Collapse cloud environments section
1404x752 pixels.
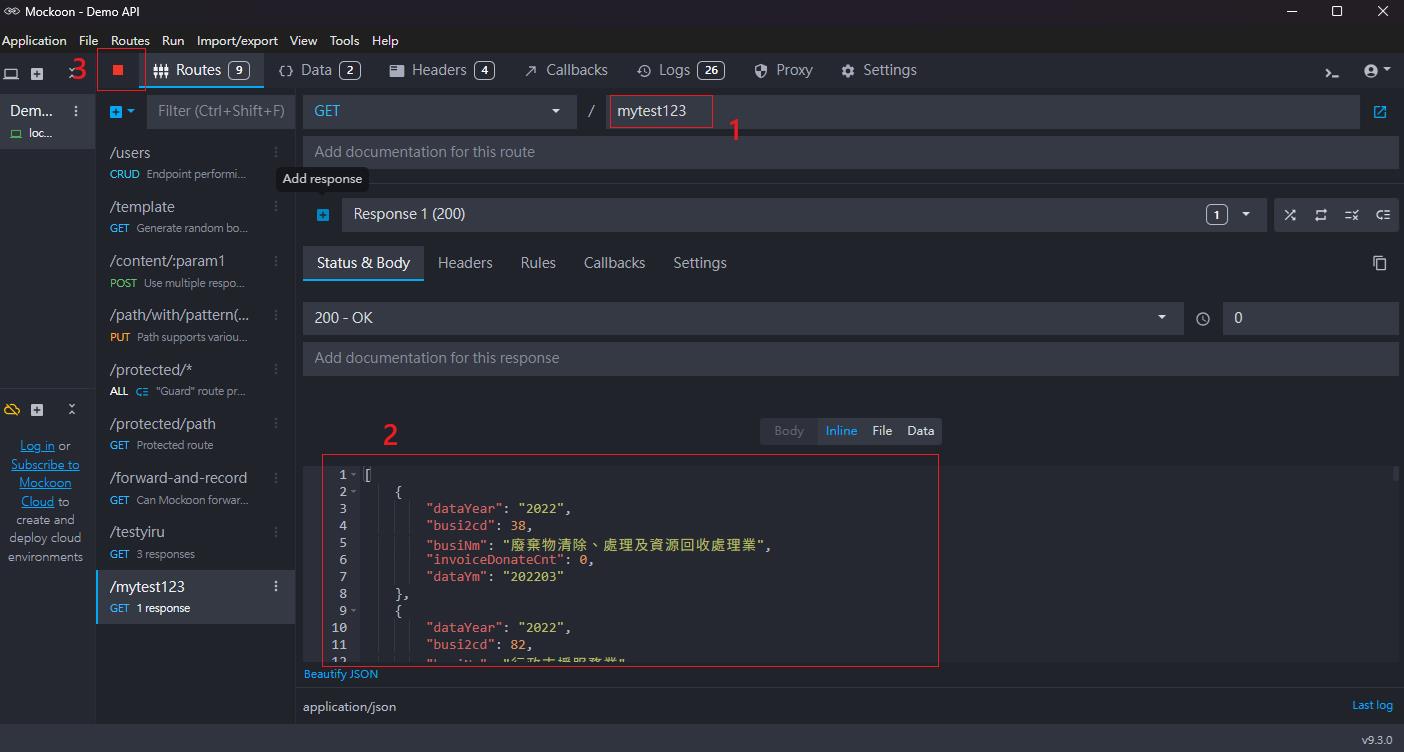(72, 410)
